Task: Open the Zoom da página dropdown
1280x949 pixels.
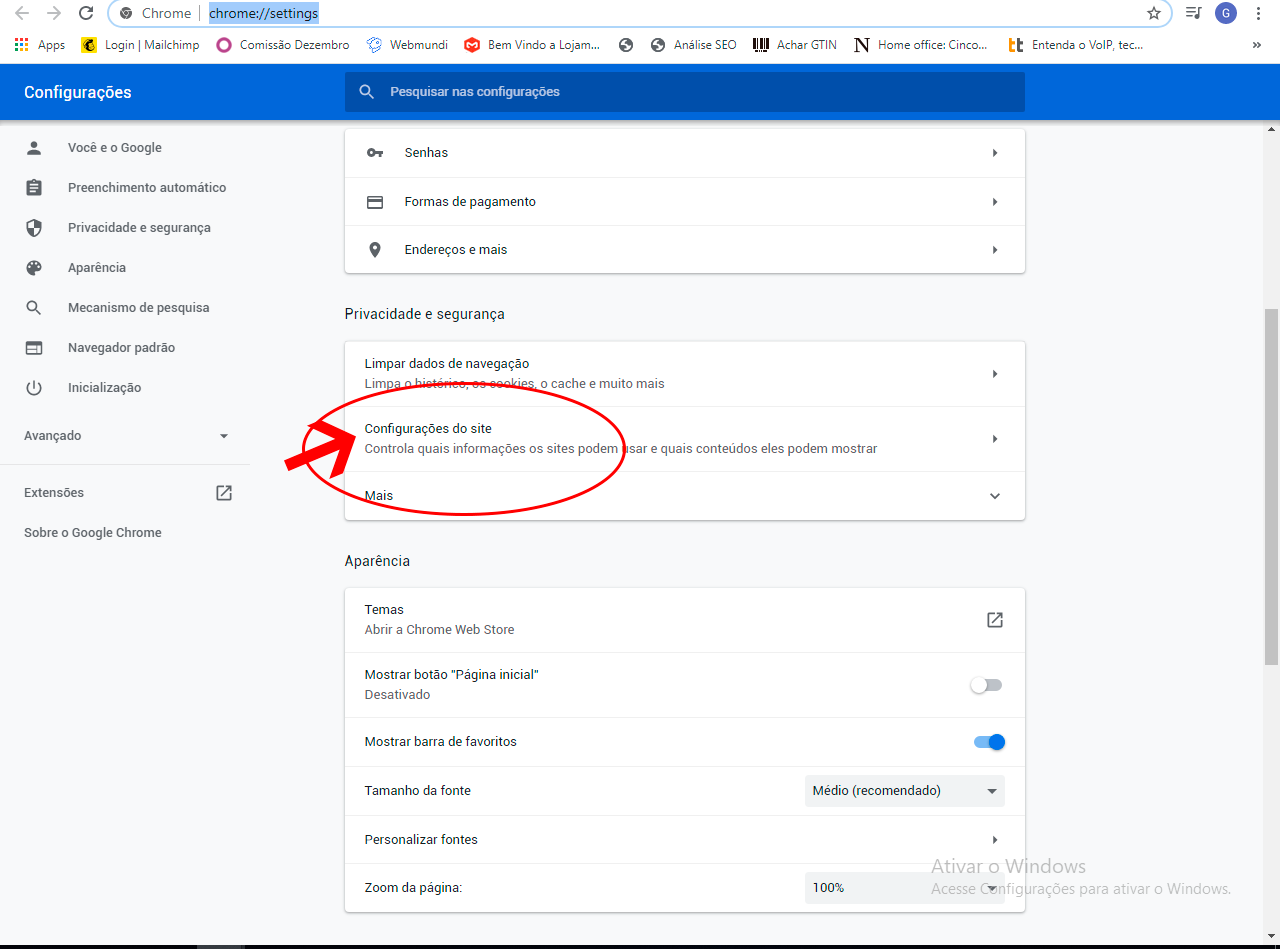Action: pyautogui.click(x=904, y=888)
